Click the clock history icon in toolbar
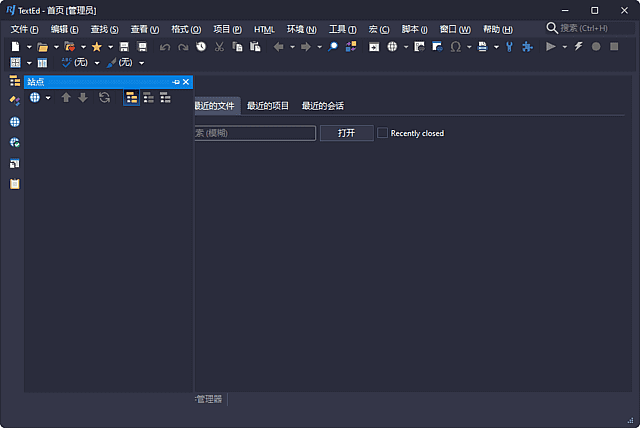This screenshot has height=428, width=640. (201, 46)
